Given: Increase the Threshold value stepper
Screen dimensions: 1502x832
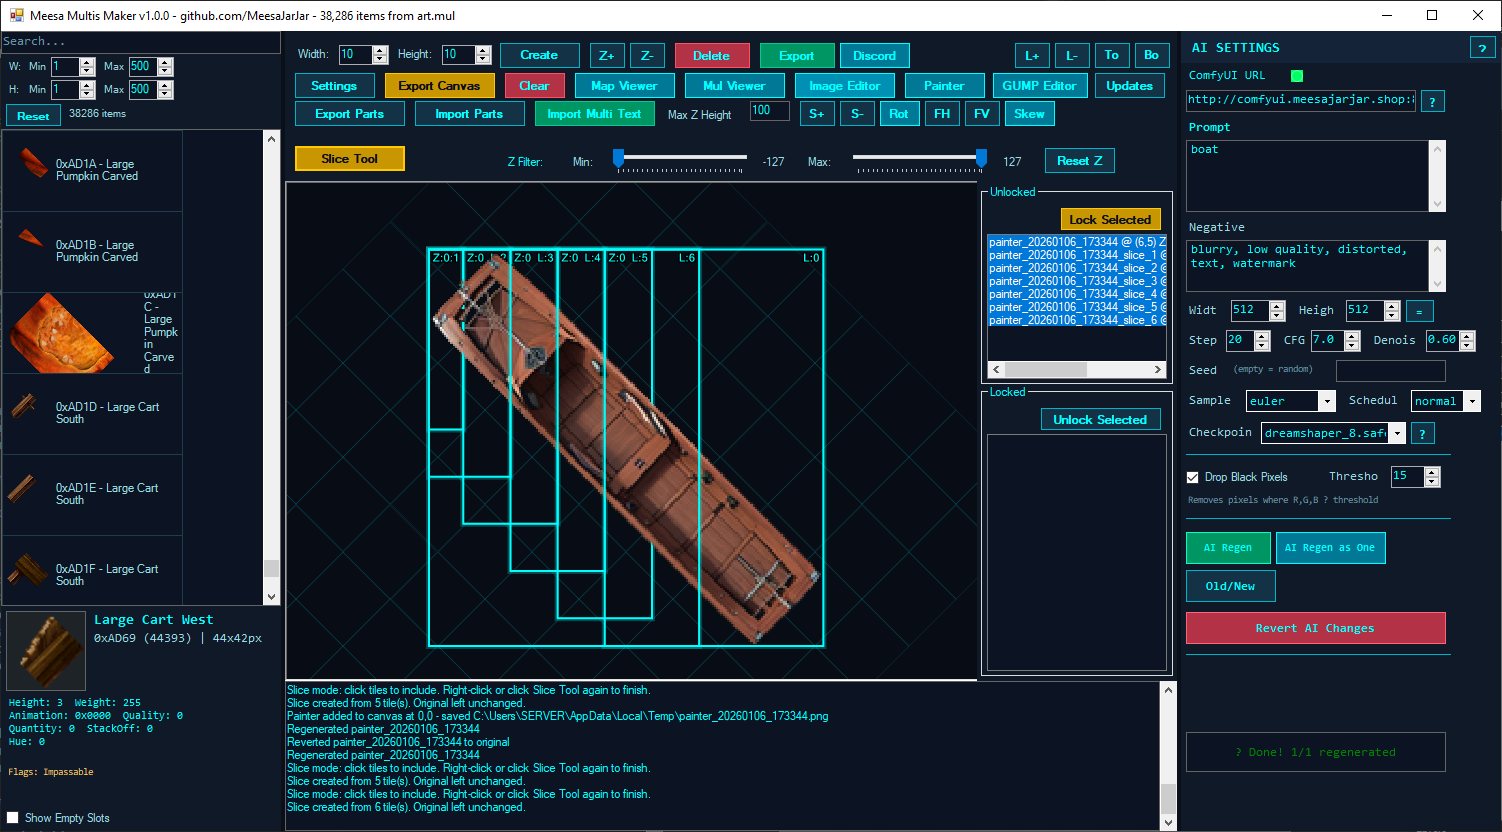Looking at the screenshot, I should (x=1432, y=472).
